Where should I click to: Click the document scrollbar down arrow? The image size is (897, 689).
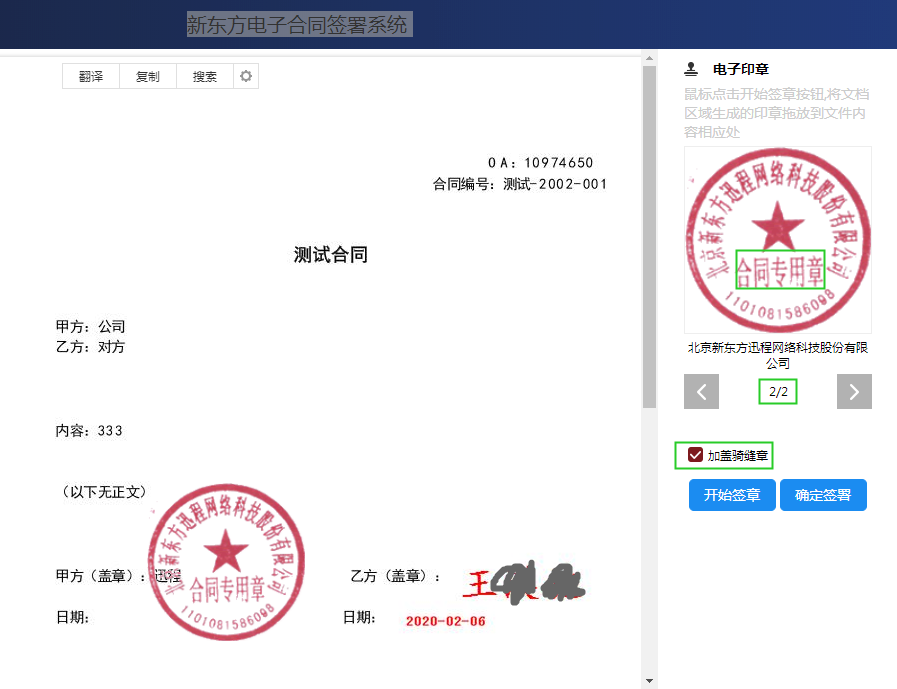tap(649, 681)
